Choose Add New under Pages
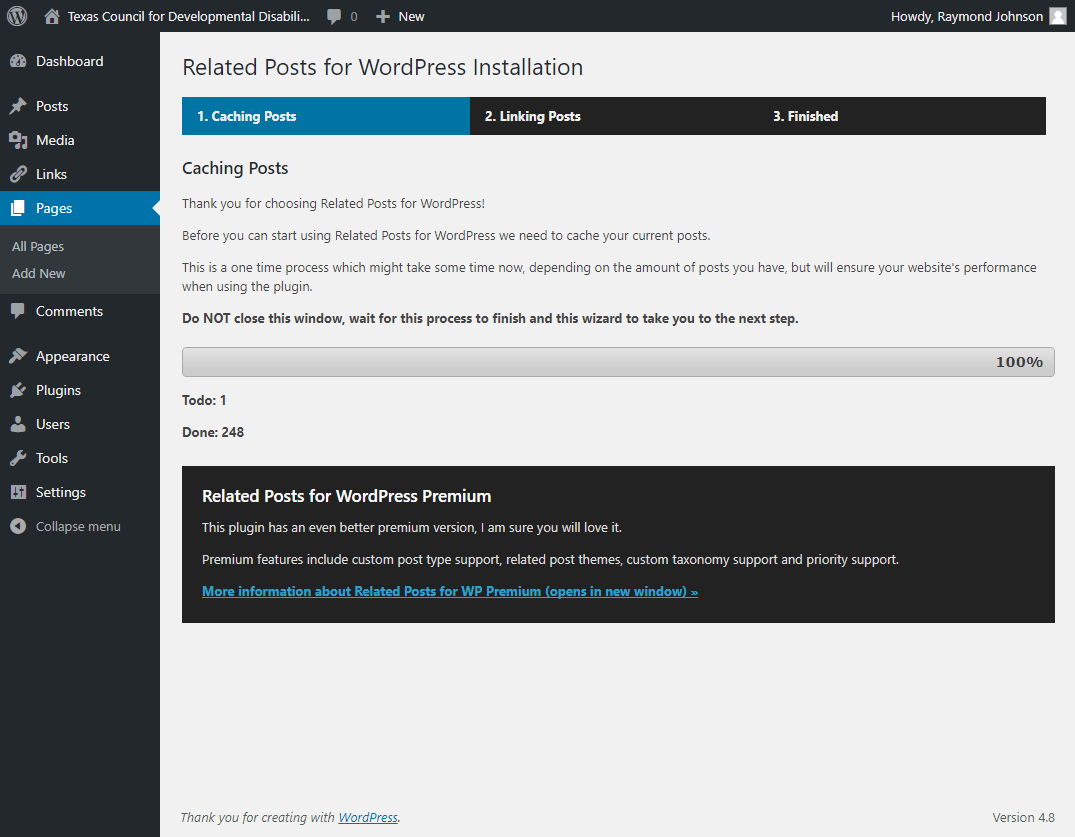The width and height of the screenshot is (1075, 837). [38, 274]
